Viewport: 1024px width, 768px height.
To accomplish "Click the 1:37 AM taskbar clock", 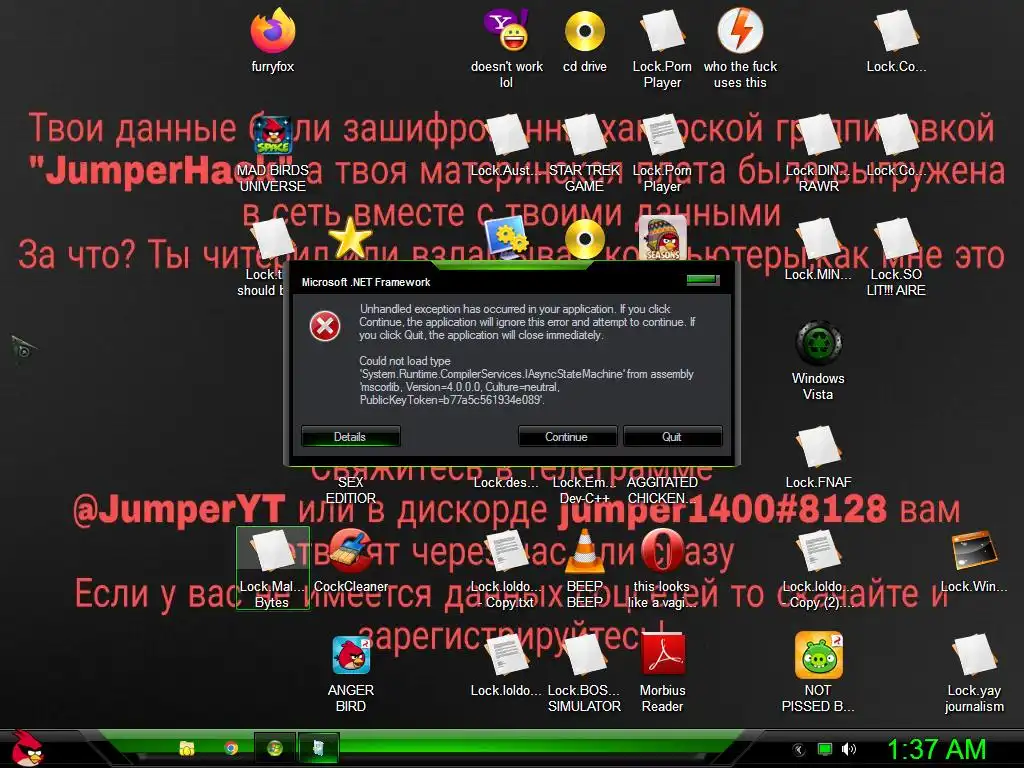I will point(936,749).
